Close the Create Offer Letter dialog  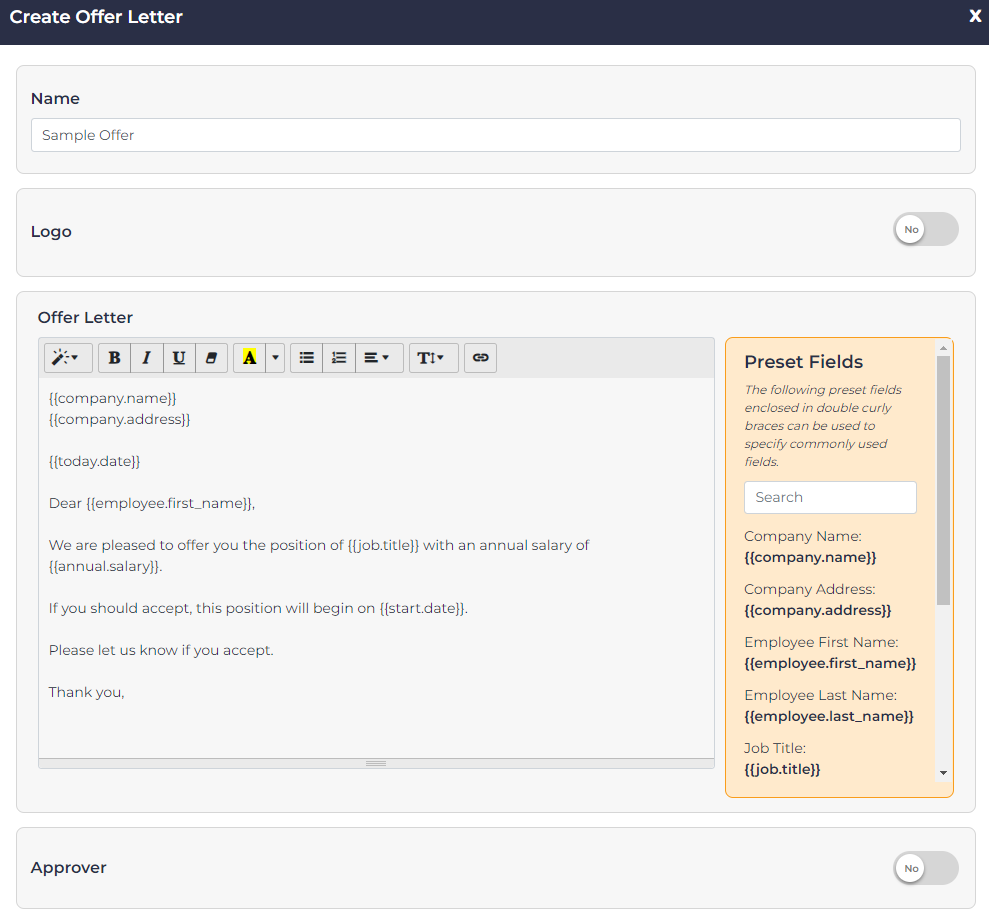975,16
